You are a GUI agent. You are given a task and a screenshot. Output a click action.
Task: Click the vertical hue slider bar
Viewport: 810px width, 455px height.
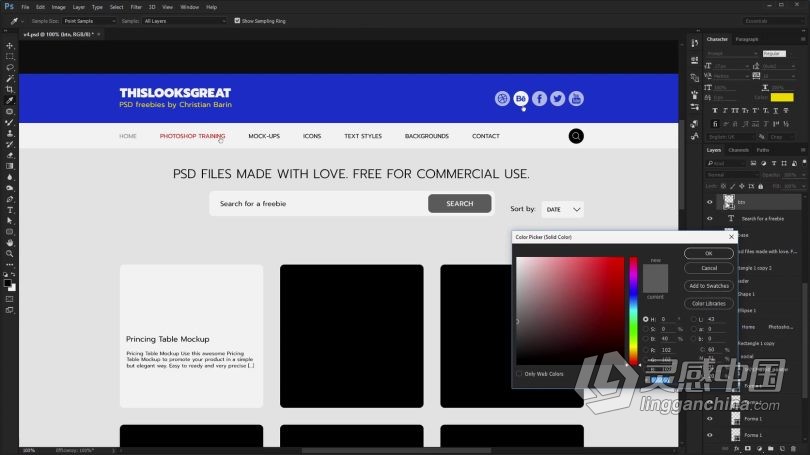click(633, 311)
